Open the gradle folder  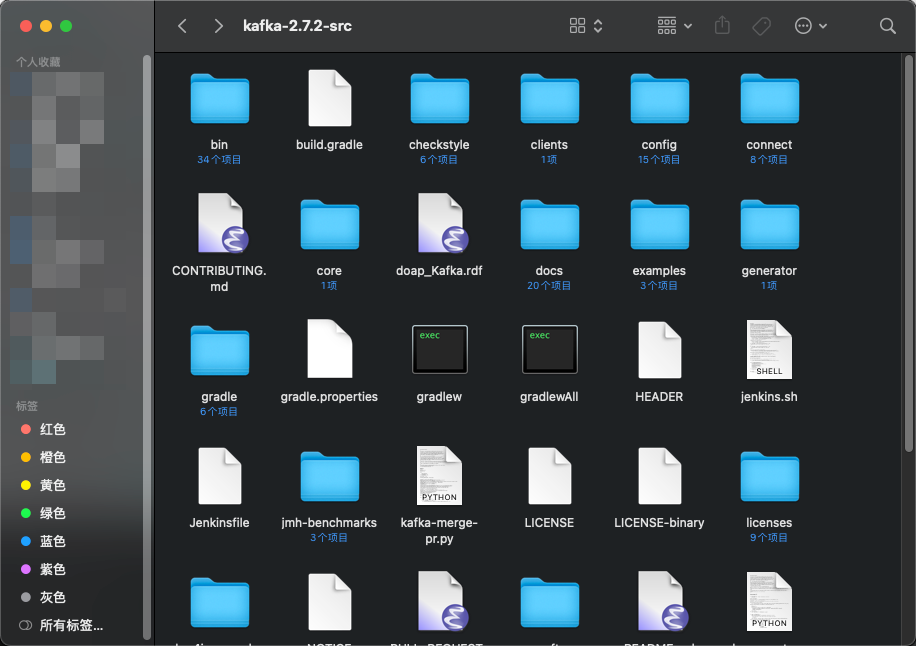pos(220,351)
